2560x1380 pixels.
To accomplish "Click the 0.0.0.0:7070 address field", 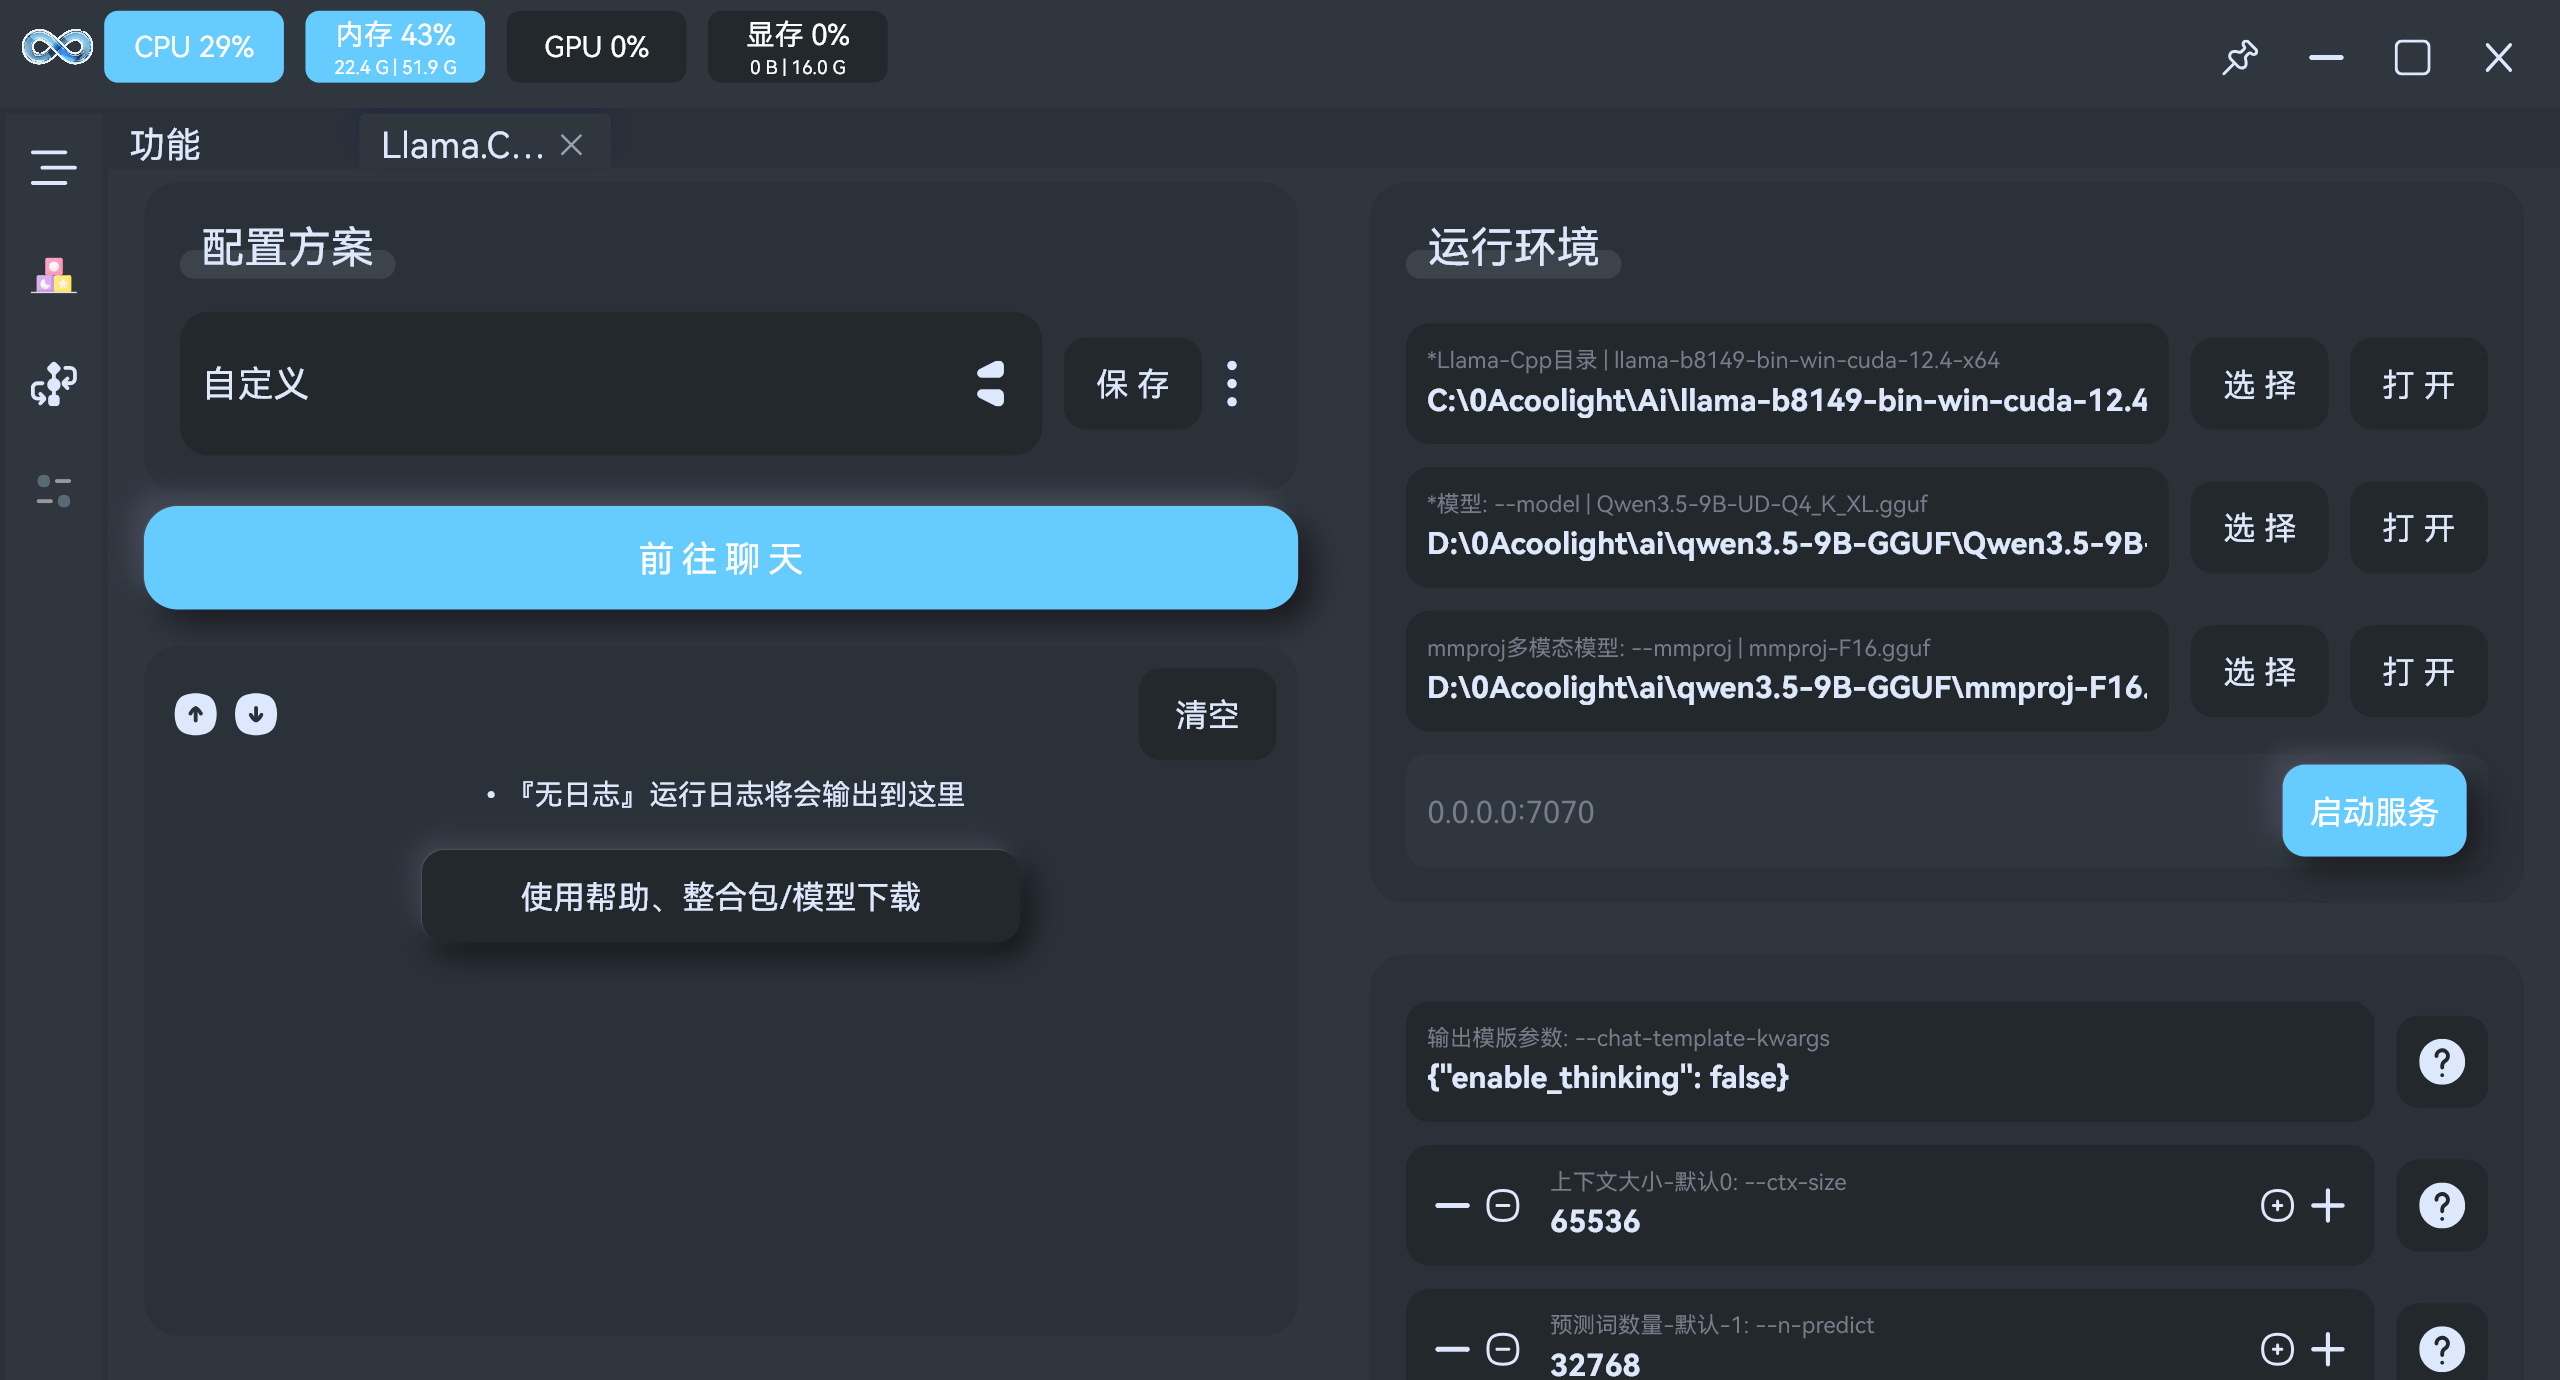I will 1840,811.
